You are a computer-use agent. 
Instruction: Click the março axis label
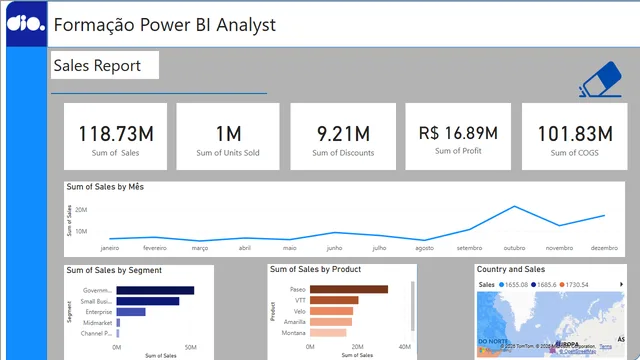pos(200,248)
